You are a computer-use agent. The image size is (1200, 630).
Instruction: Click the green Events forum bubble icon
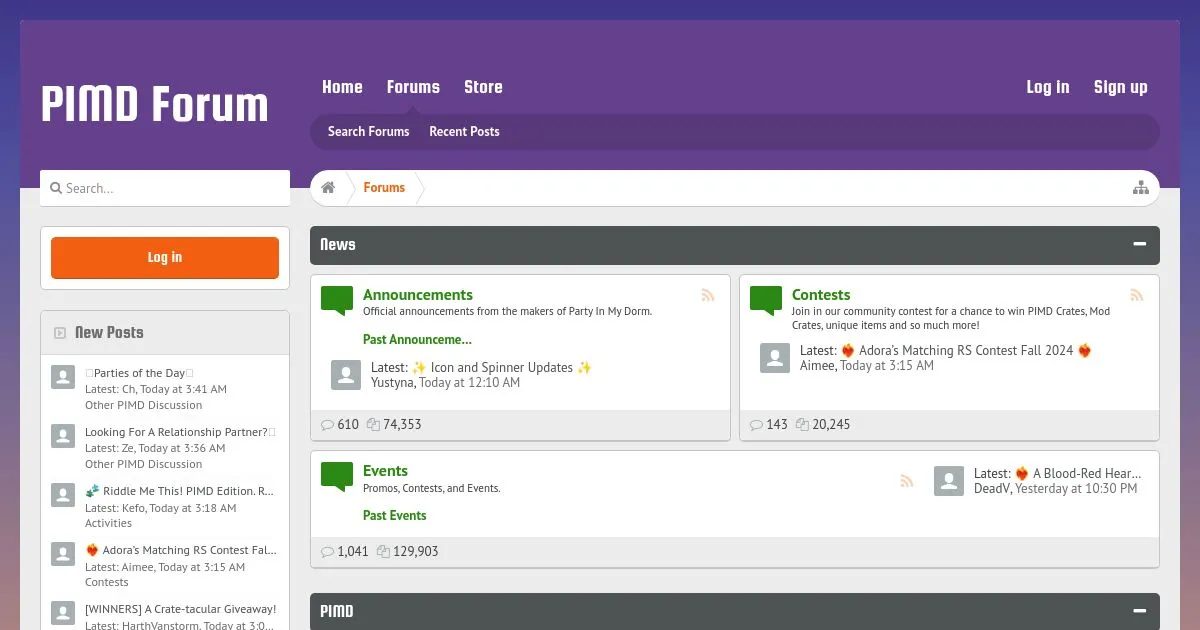(x=337, y=477)
